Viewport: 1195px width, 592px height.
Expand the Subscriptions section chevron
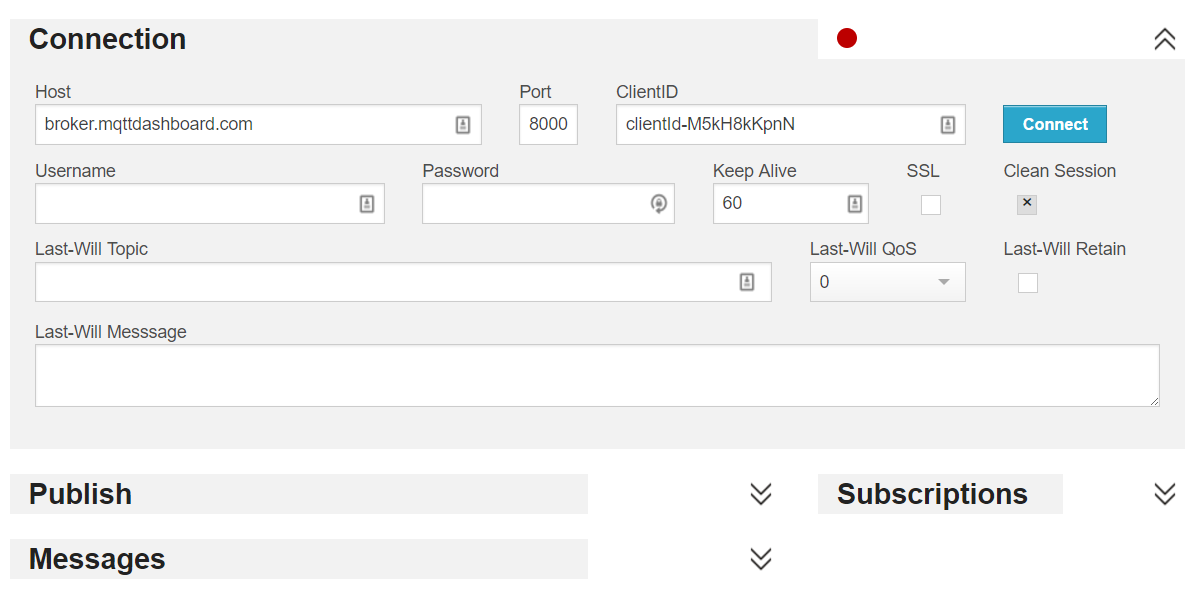[x=1165, y=494]
